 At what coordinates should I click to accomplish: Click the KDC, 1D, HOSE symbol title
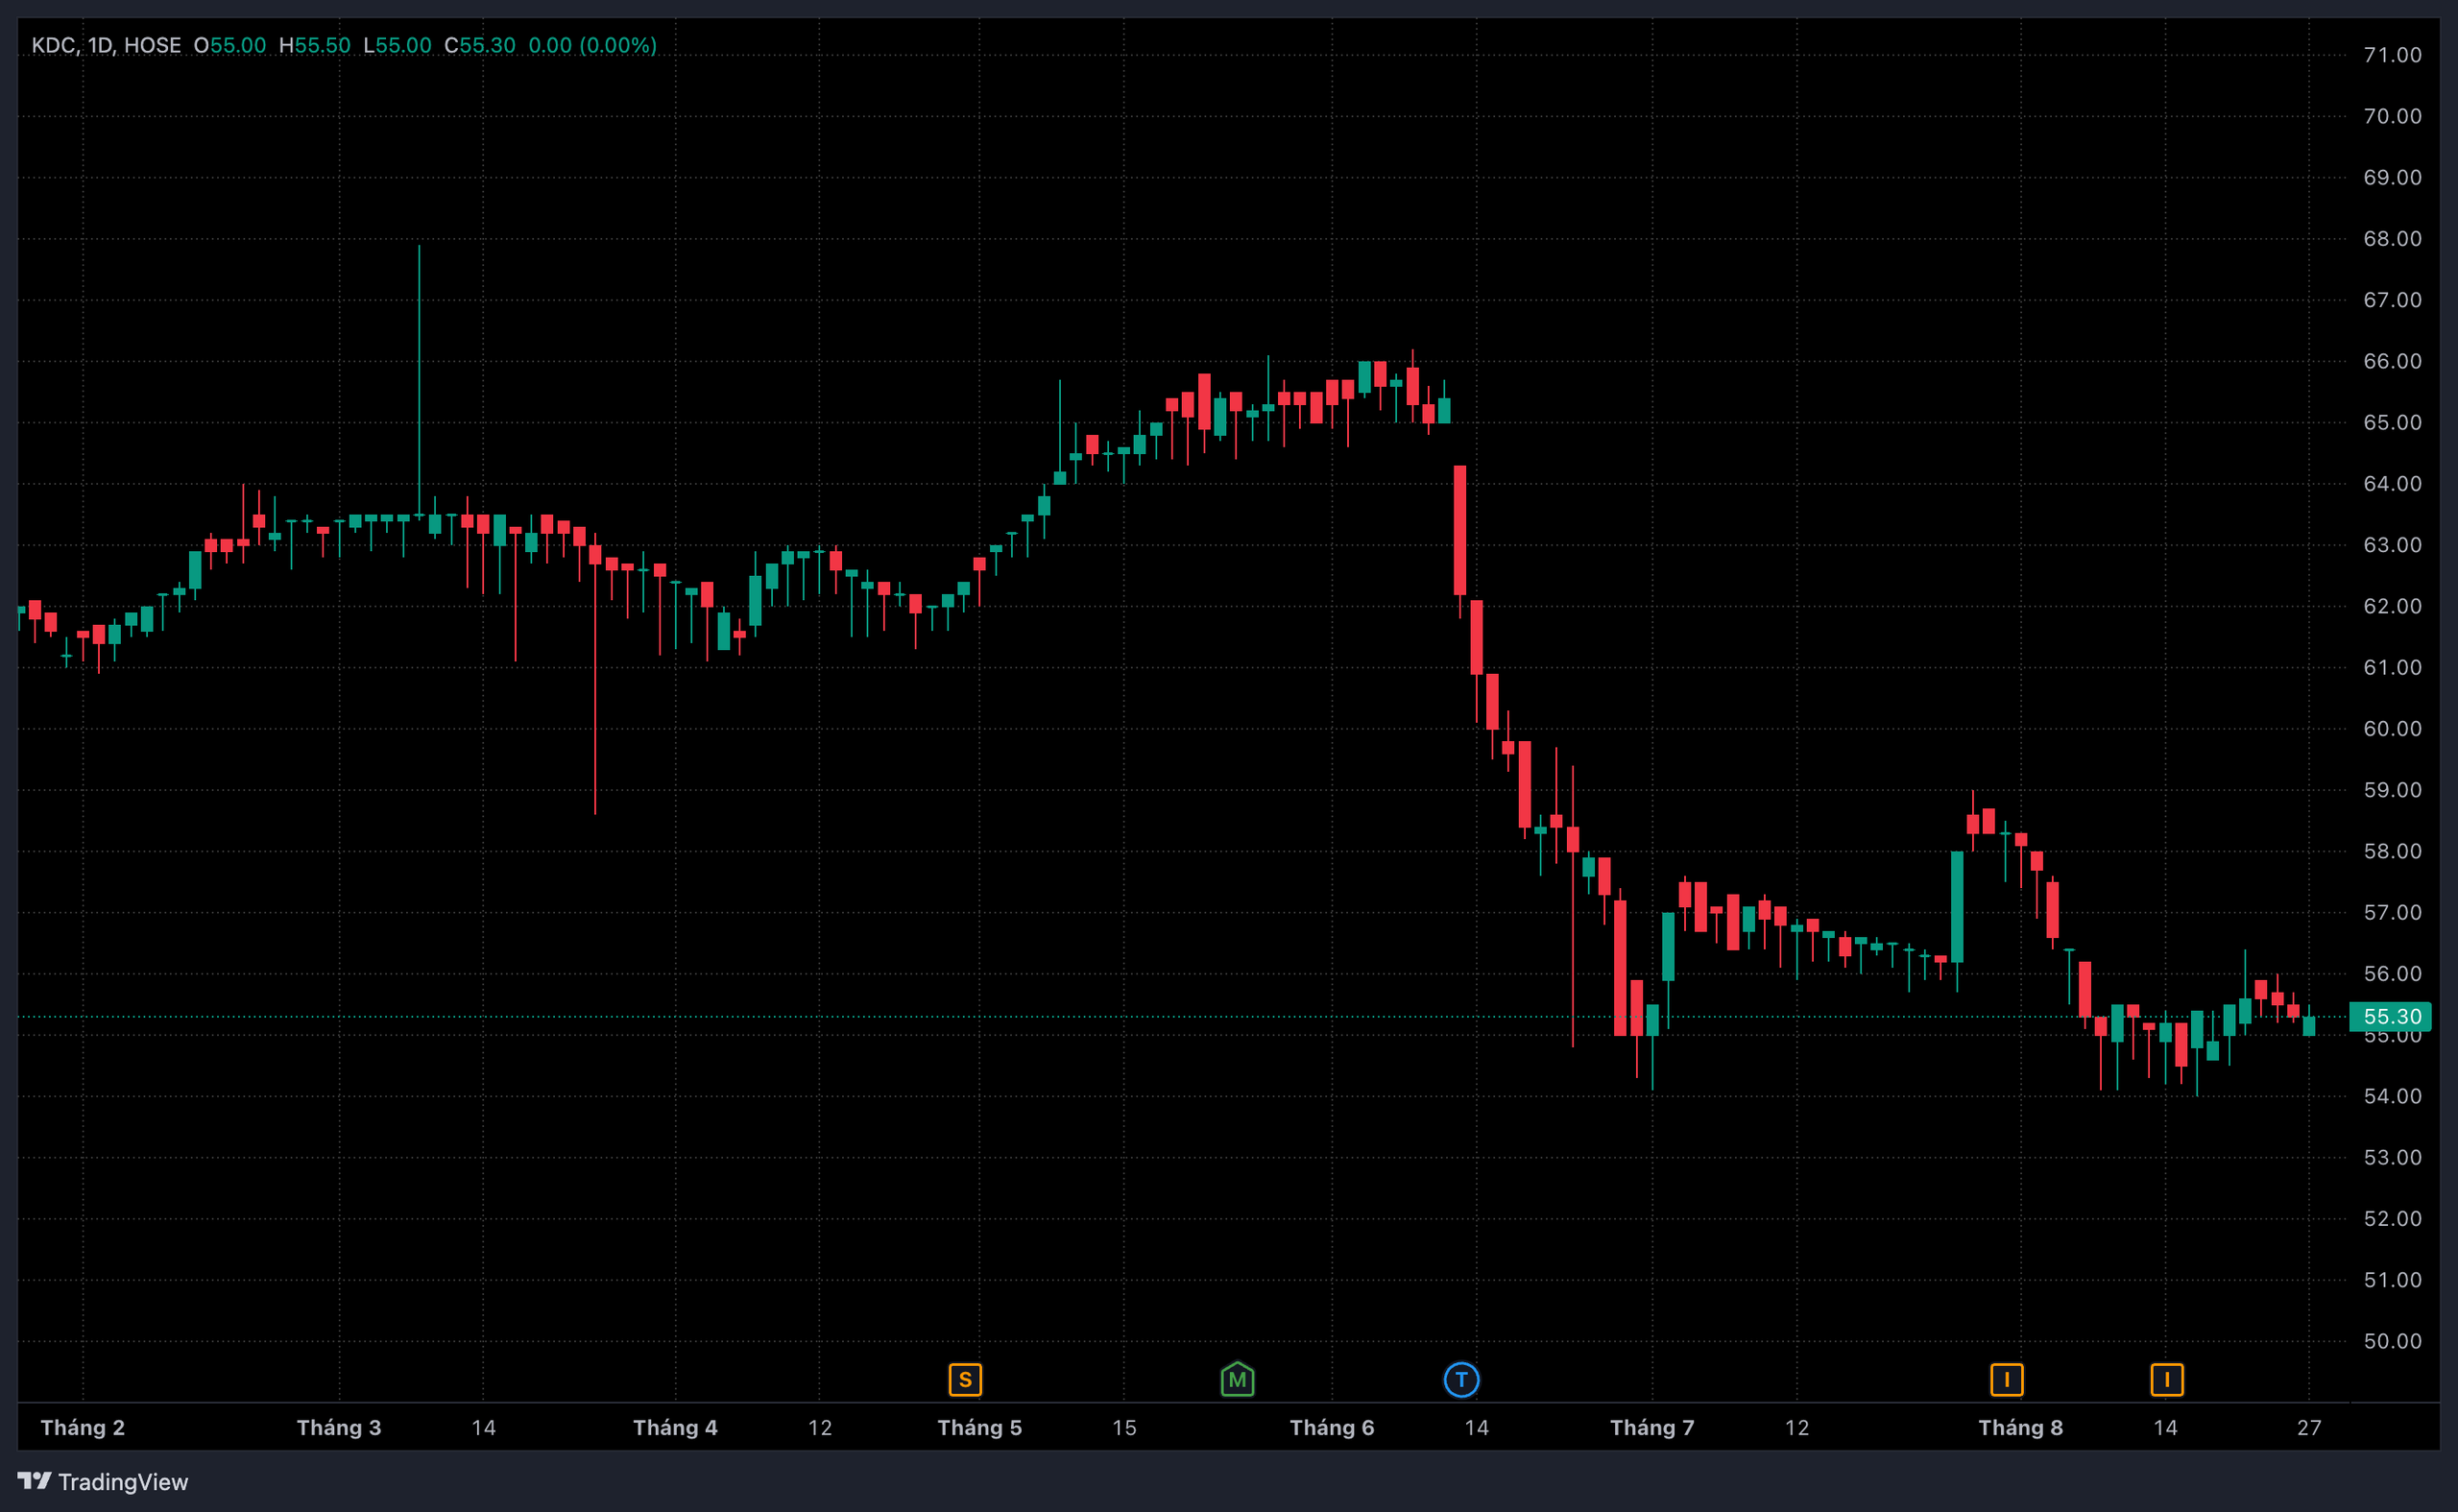106,45
